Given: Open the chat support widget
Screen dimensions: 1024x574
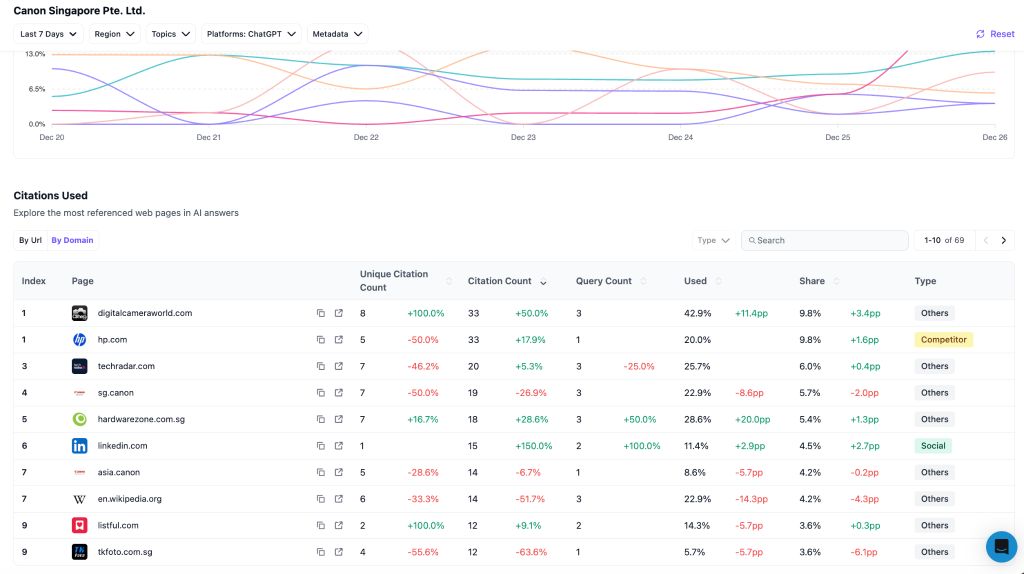Looking at the screenshot, I should (x=1001, y=546).
